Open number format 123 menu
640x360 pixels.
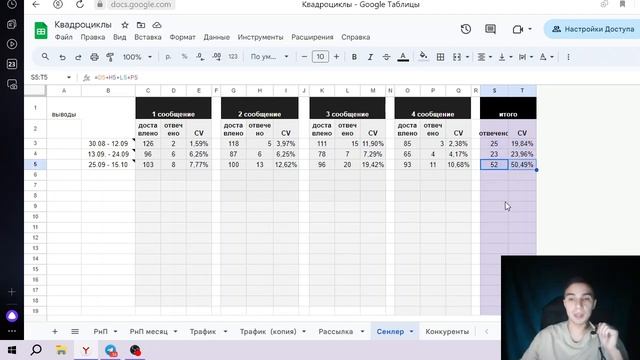[x=233, y=57]
